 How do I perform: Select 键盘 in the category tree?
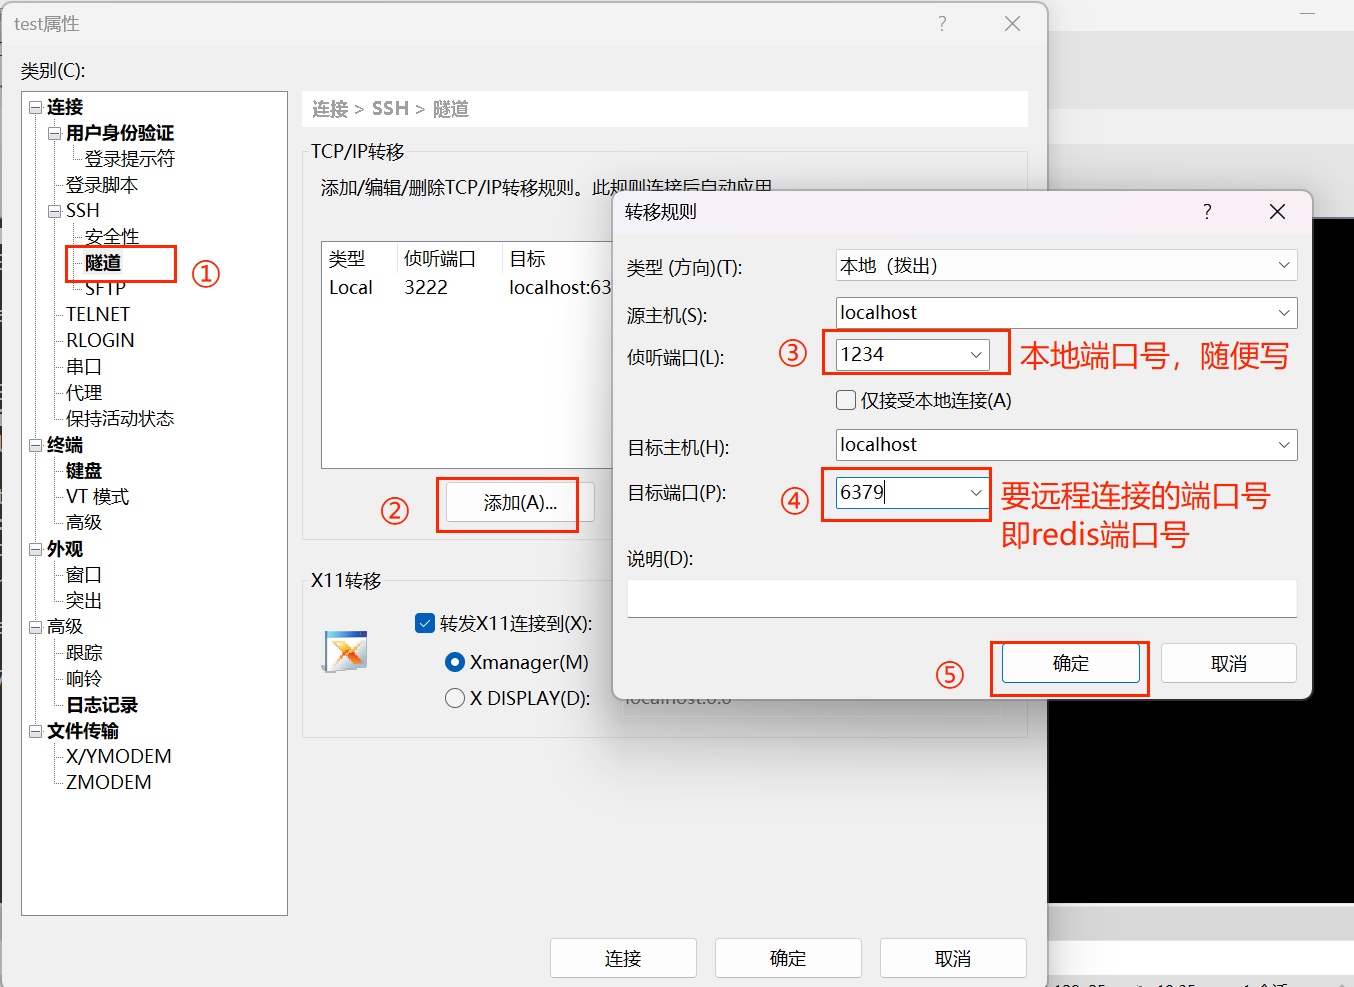[84, 471]
